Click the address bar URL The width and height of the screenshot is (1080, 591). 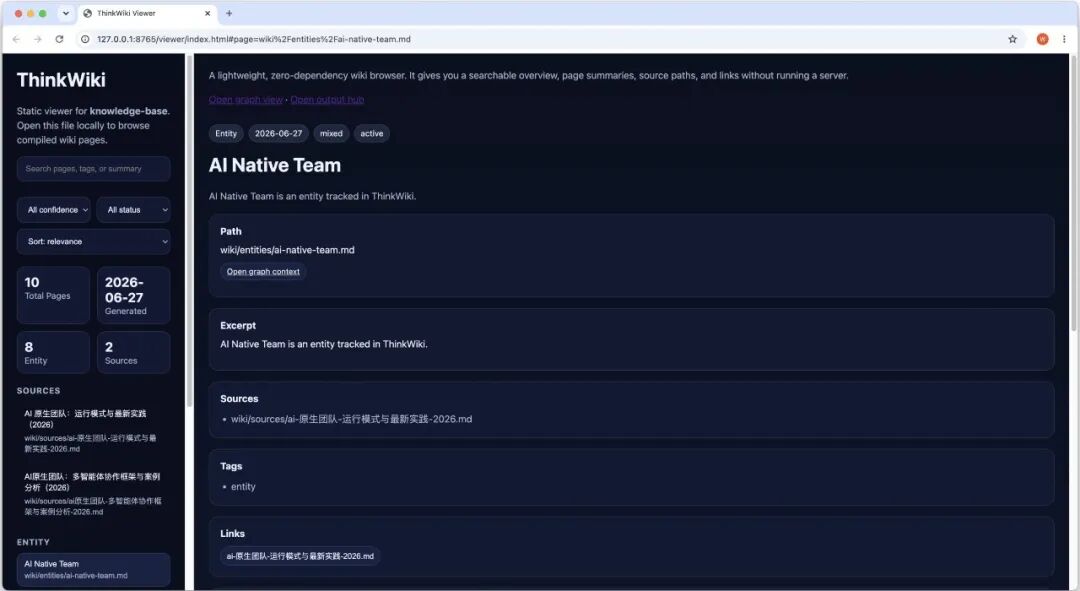point(253,39)
